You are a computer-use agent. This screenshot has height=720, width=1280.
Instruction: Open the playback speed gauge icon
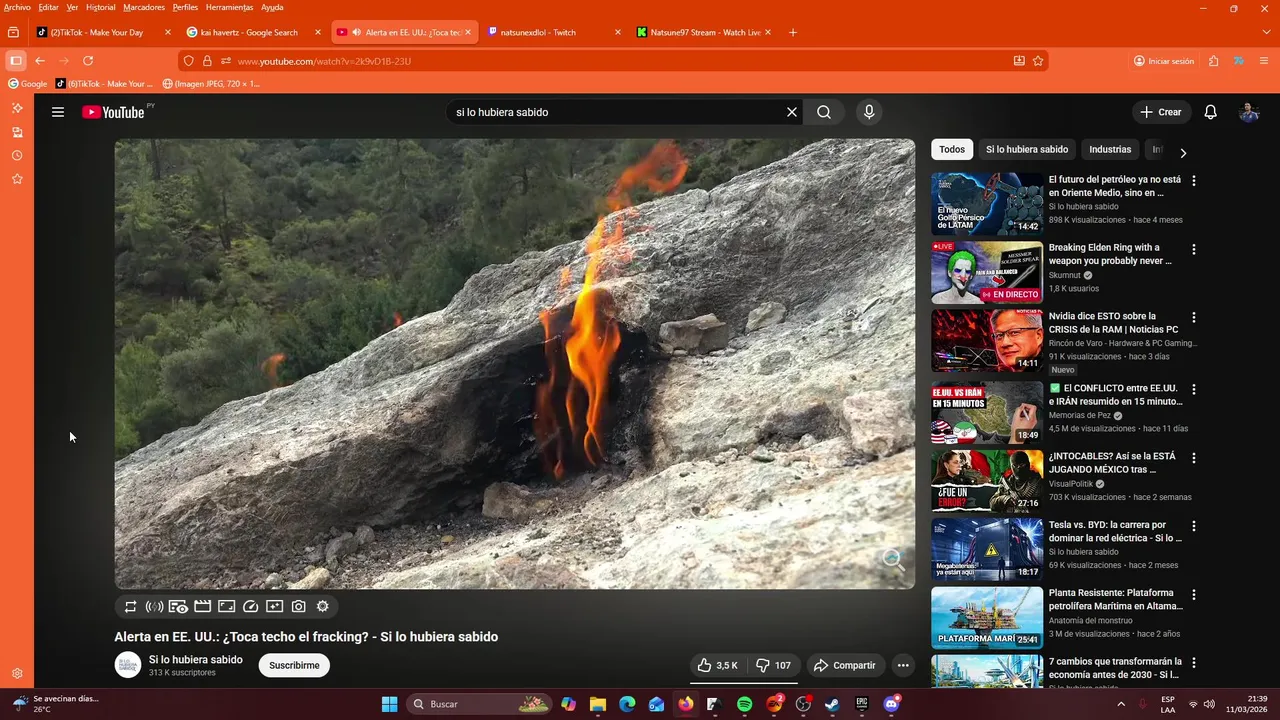[x=251, y=606]
